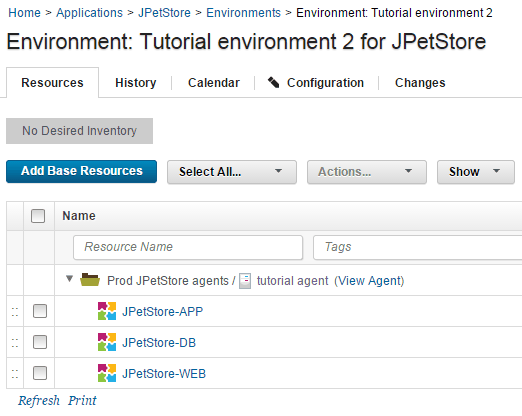Click the 'tutorial agent' text
522x416 pixels.
coord(292,281)
